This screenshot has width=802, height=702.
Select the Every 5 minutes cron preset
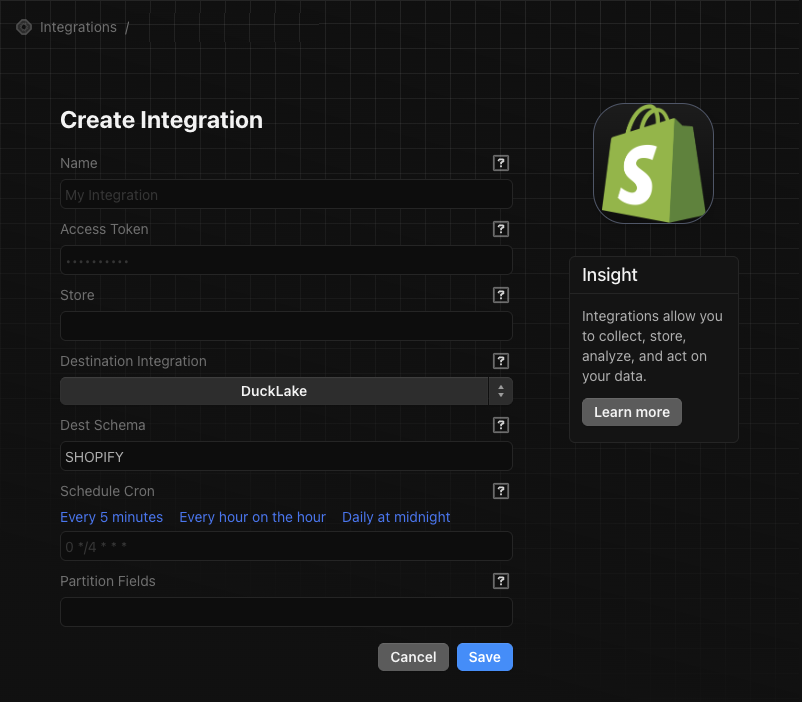(111, 517)
